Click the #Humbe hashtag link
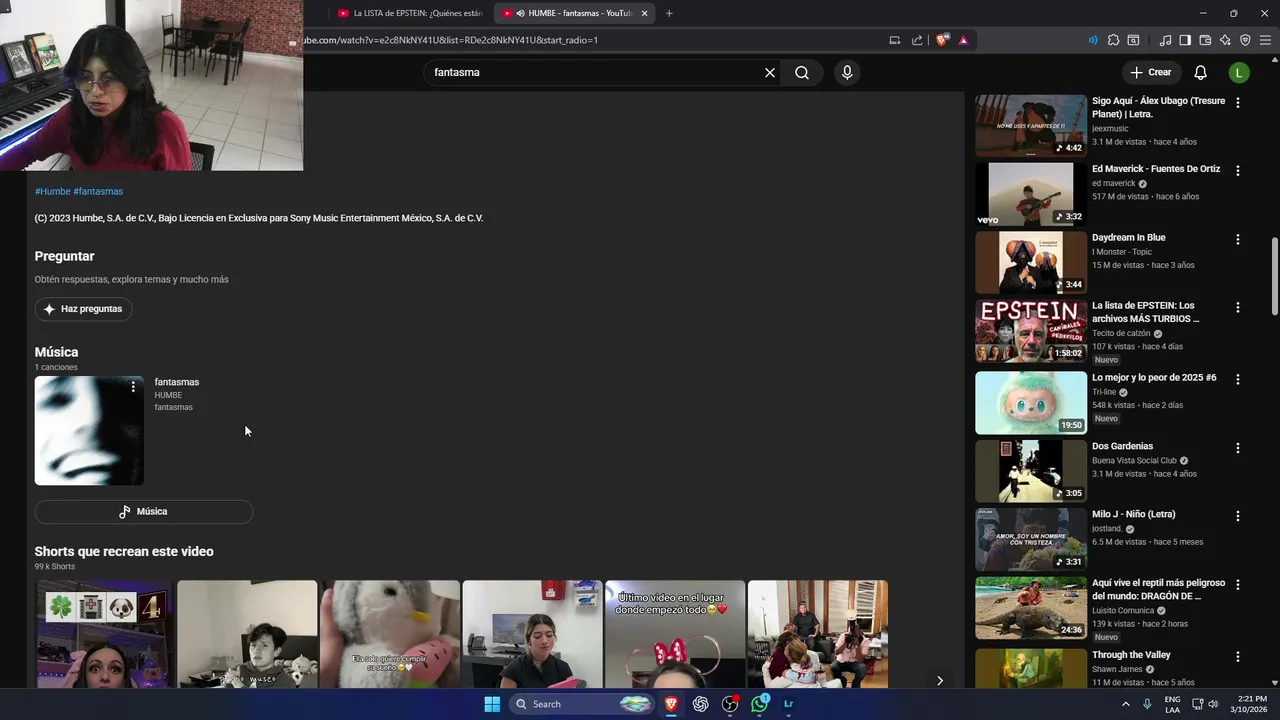This screenshot has width=1280, height=720. point(52,191)
